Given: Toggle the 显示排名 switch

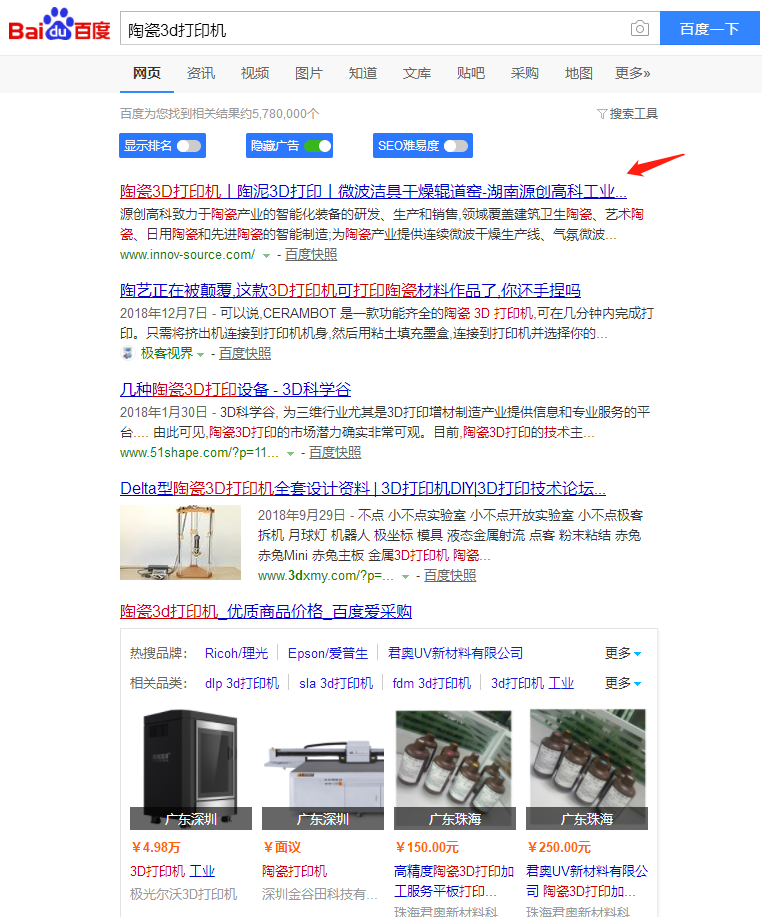Looking at the screenshot, I should pyautogui.click(x=189, y=146).
